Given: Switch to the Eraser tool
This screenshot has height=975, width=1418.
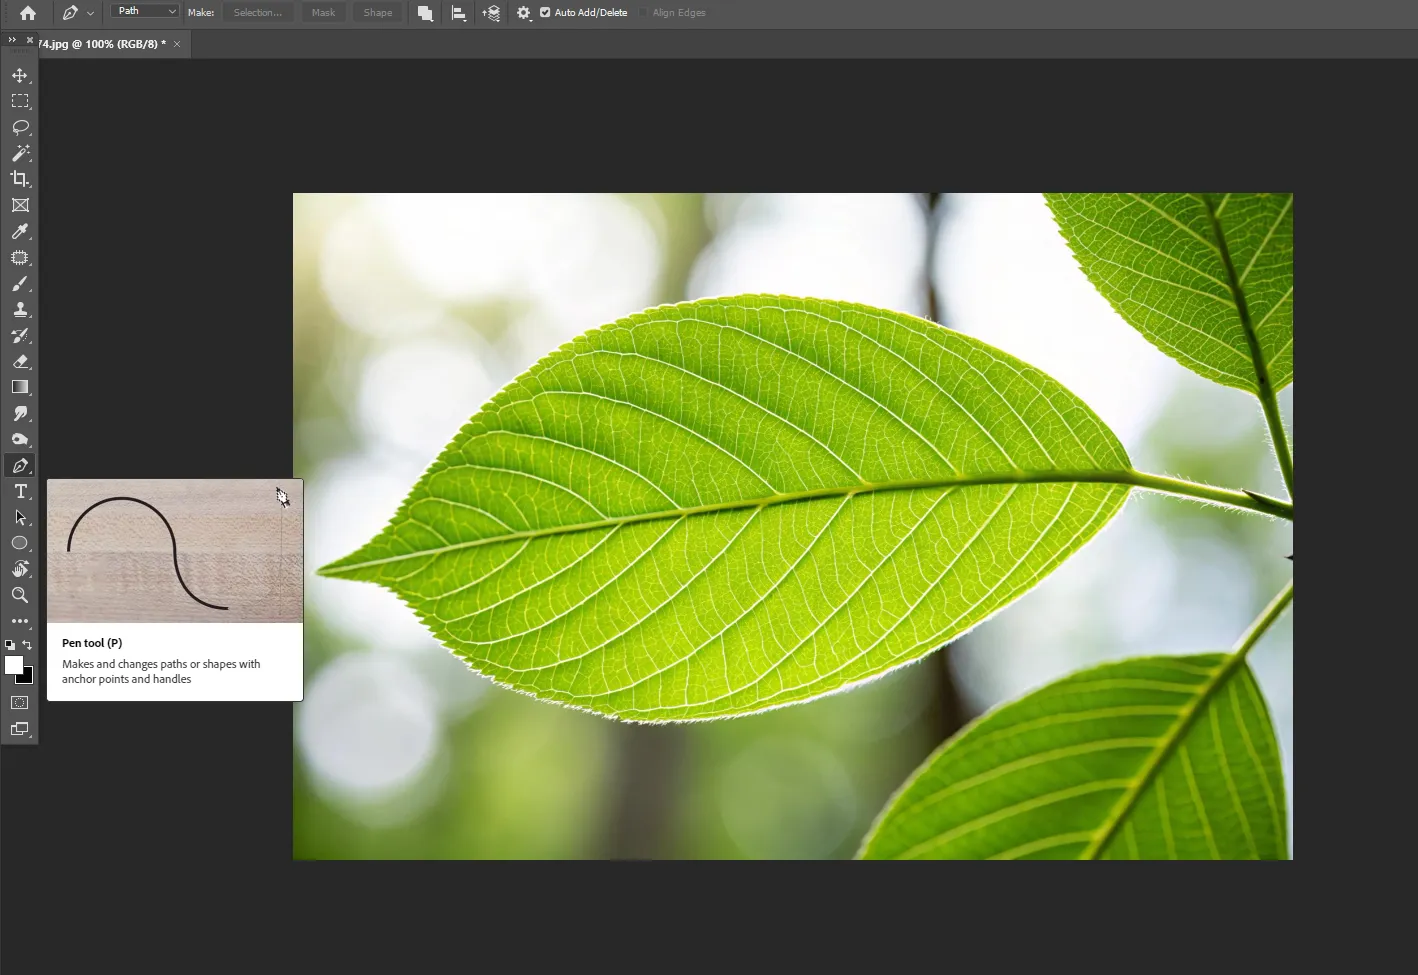Looking at the screenshot, I should pyautogui.click(x=20, y=362).
